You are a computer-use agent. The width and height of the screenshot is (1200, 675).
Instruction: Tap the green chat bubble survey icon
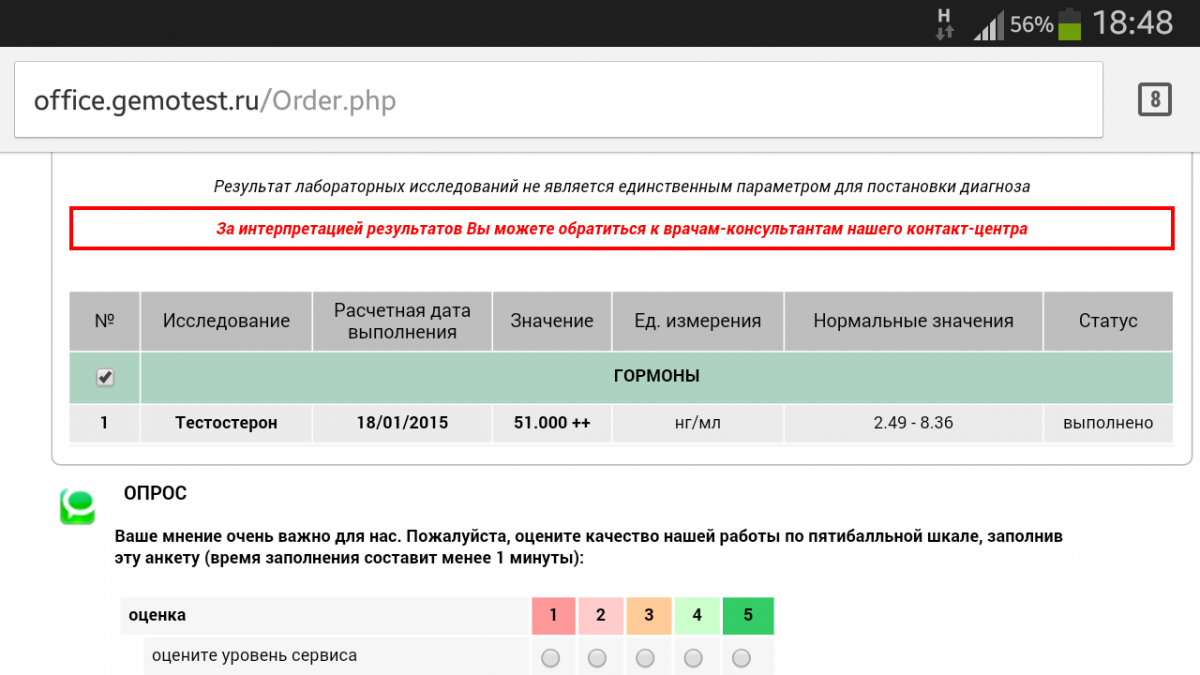point(77,506)
